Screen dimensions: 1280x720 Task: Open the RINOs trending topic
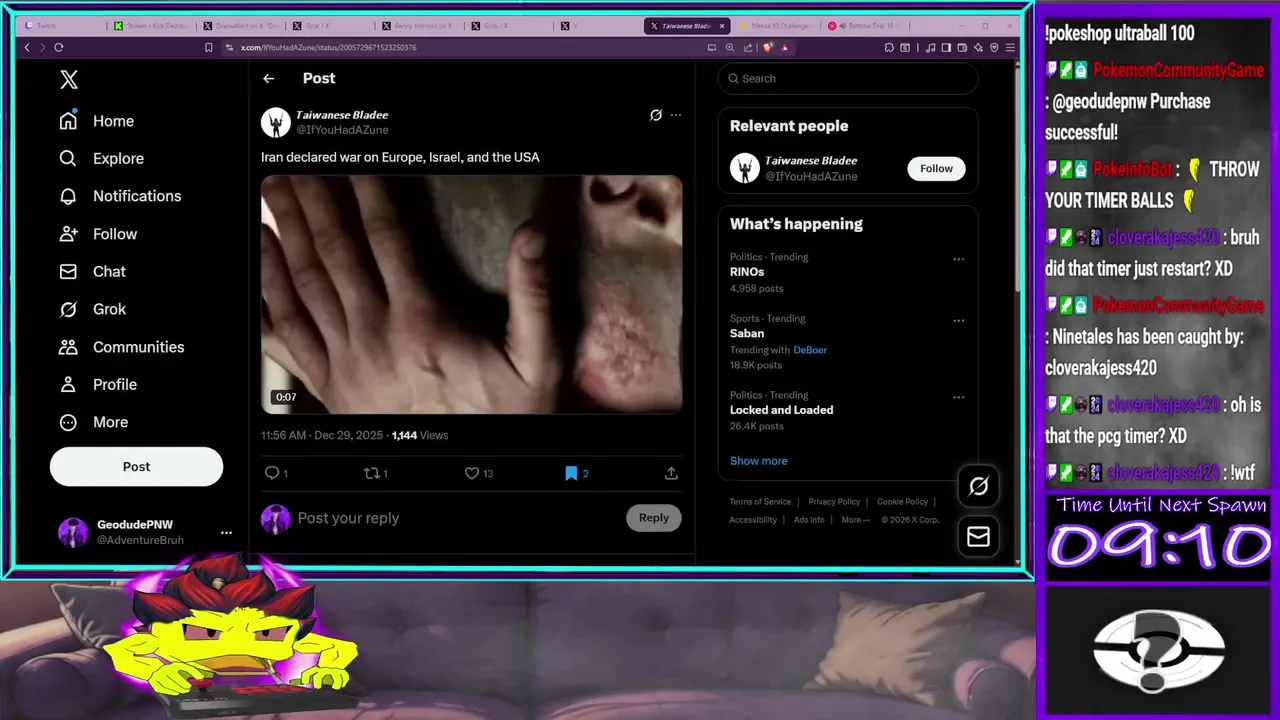pyautogui.click(x=747, y=272)
